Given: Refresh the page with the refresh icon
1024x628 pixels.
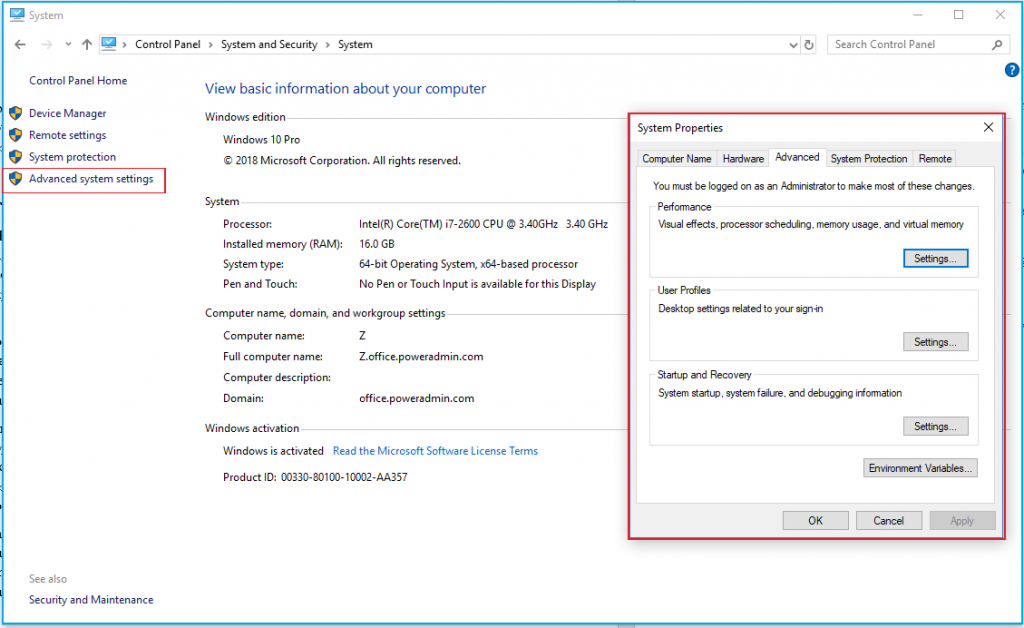Looking at the screenshot, I should click(x=808, y=44).
